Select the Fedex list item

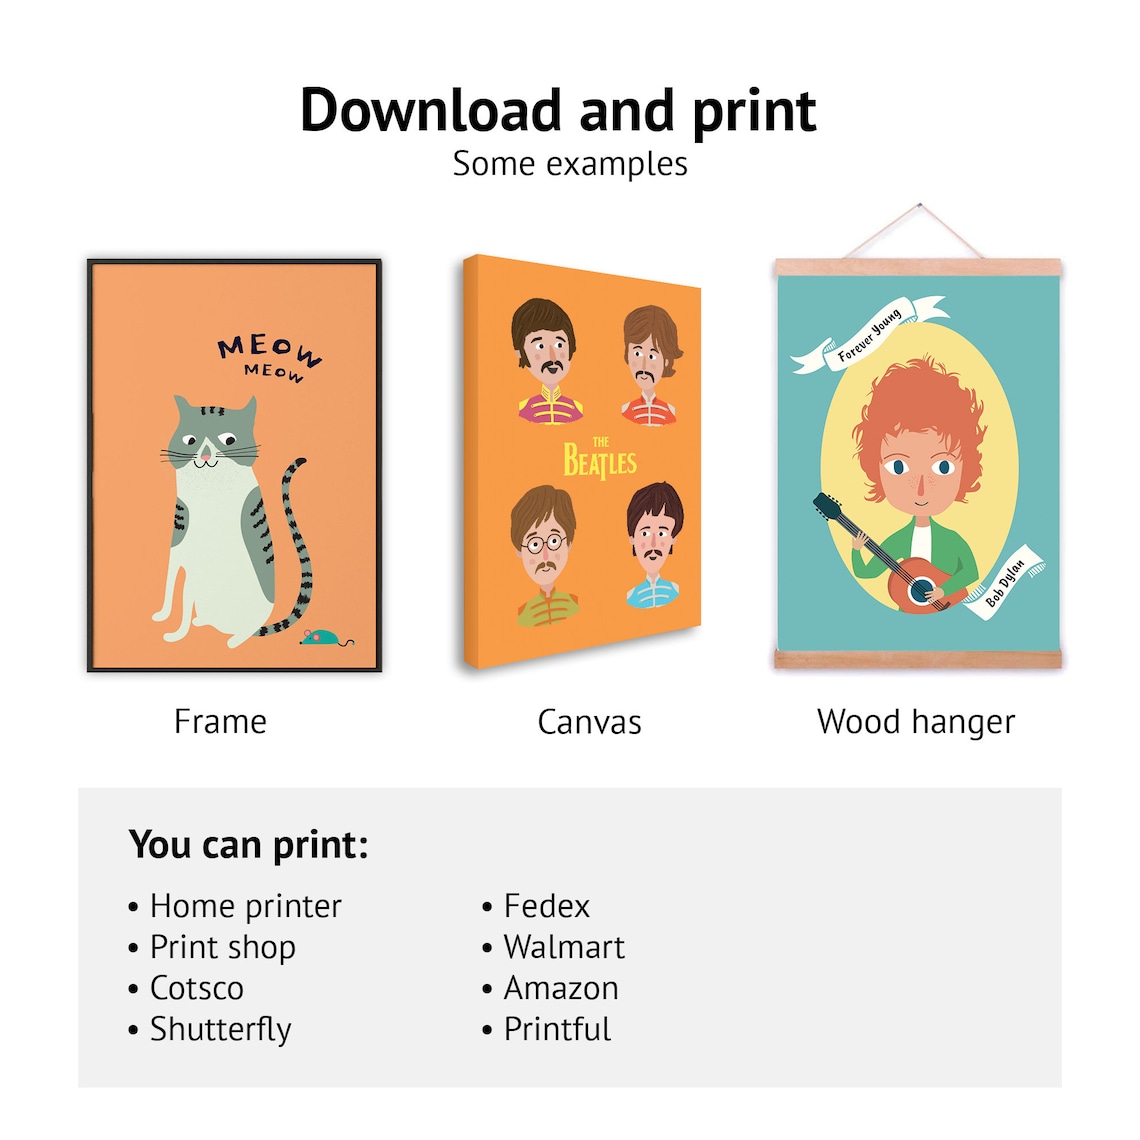click(x=536, y=906)
